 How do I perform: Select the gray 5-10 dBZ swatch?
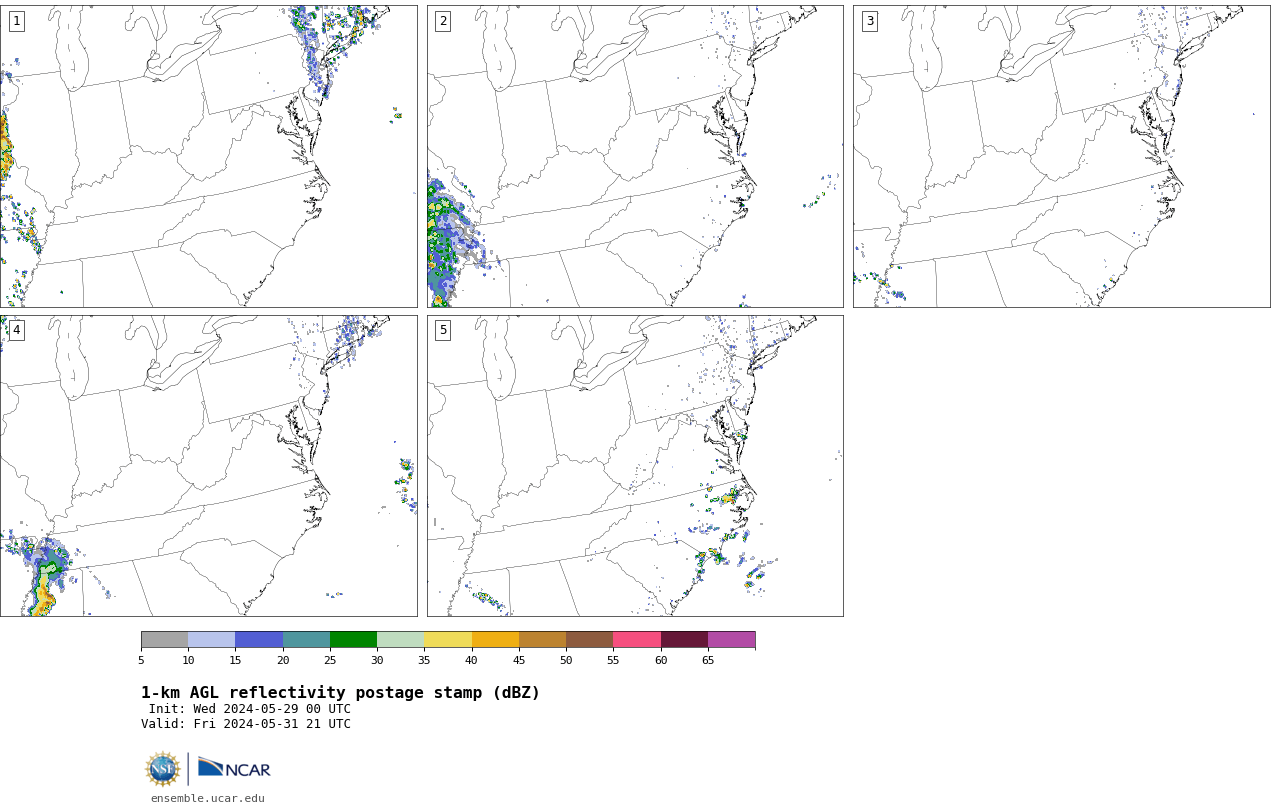[164, 640]
